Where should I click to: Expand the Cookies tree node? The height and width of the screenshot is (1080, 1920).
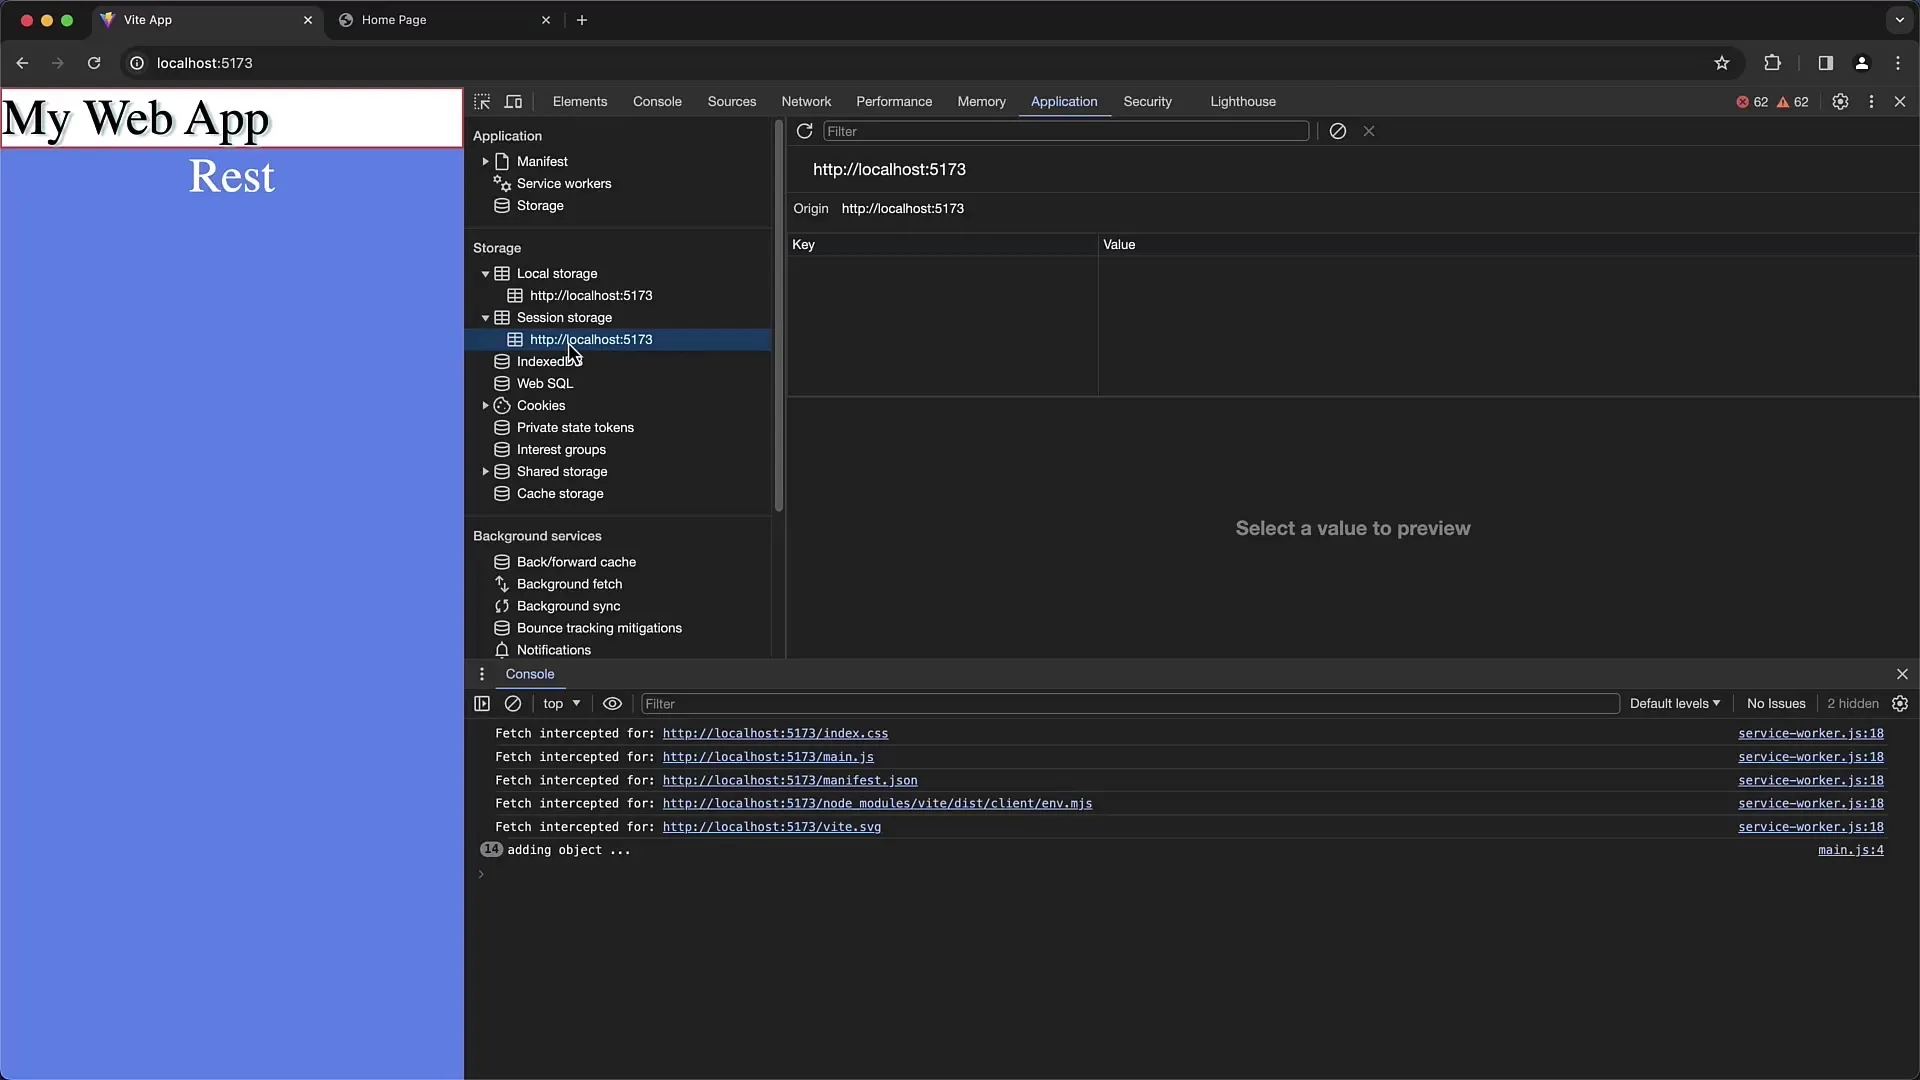point(486,406)
